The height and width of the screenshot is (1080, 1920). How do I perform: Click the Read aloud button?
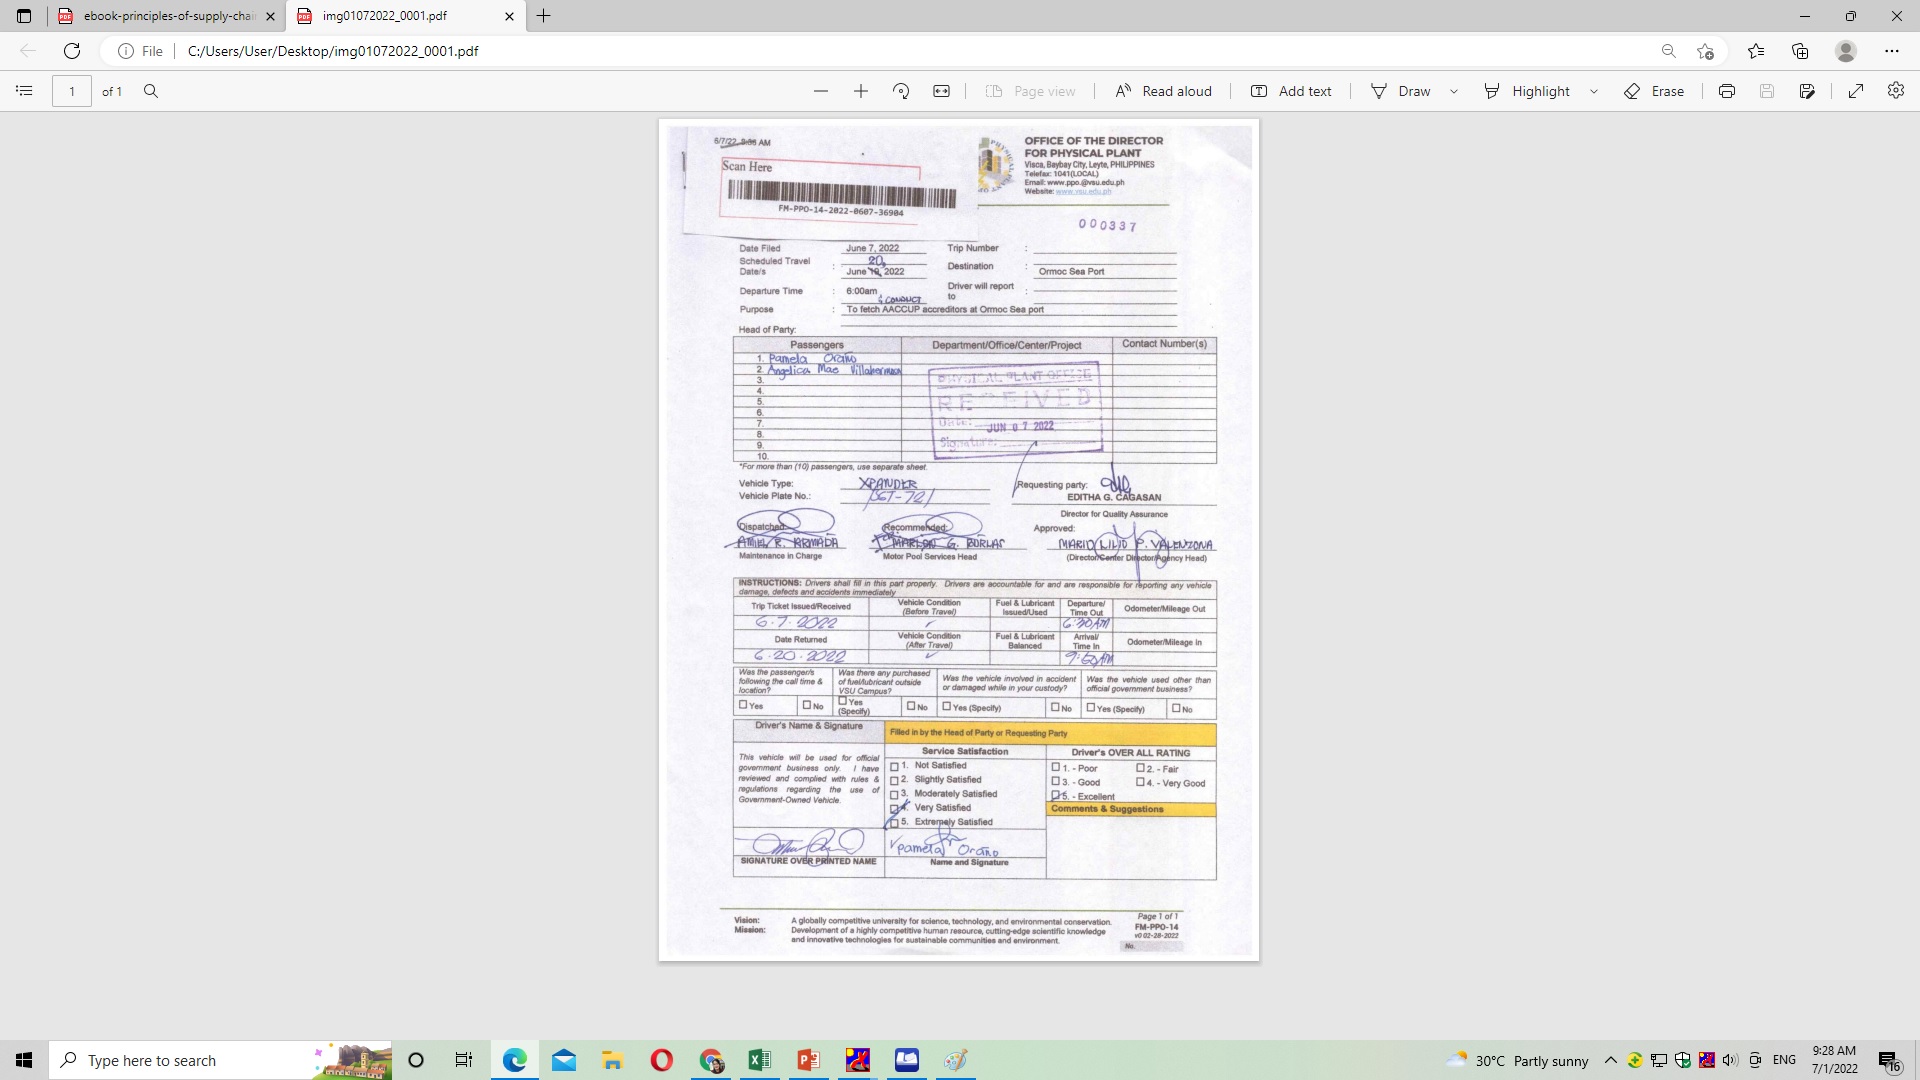pyautogui.click(x=1163, y=91)
